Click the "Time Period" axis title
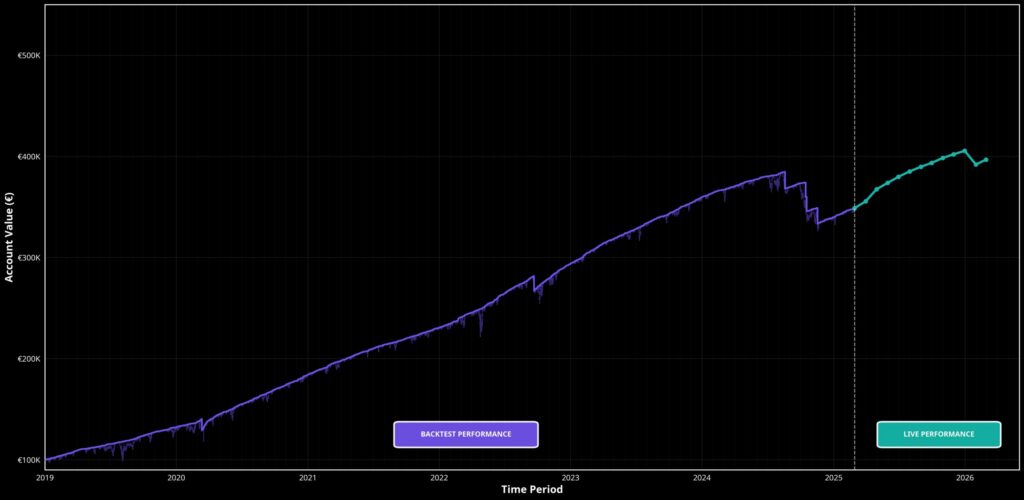Image resolution: width=1024 pixels, height=500 pixels. coord(532,490)
